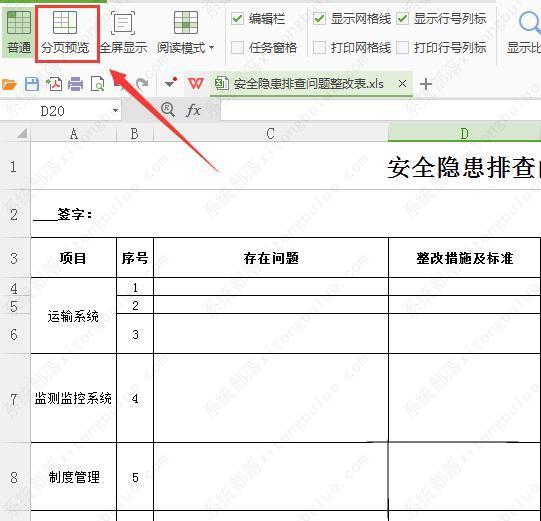Open the fx insert function button
This screenshot has width=541, height=521.
coord(193,111)
